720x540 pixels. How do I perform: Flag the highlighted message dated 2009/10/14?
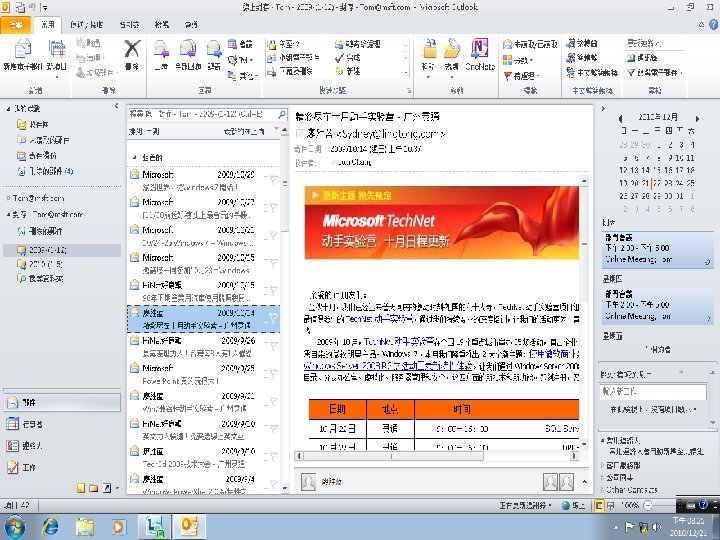273,318
